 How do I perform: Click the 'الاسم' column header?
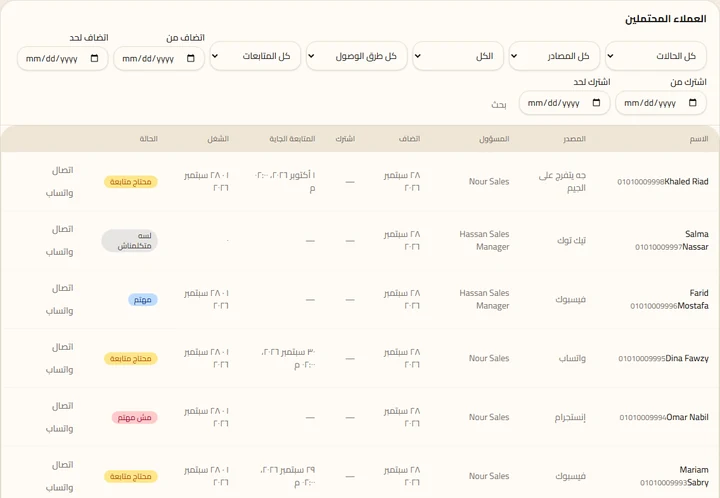[x=699, y=139]
